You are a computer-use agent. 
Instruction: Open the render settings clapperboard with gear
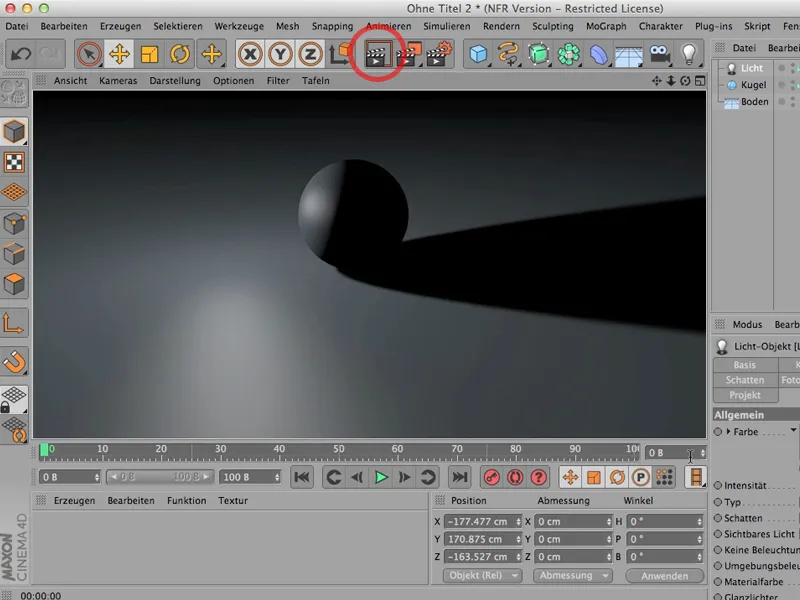click(439, 54)
